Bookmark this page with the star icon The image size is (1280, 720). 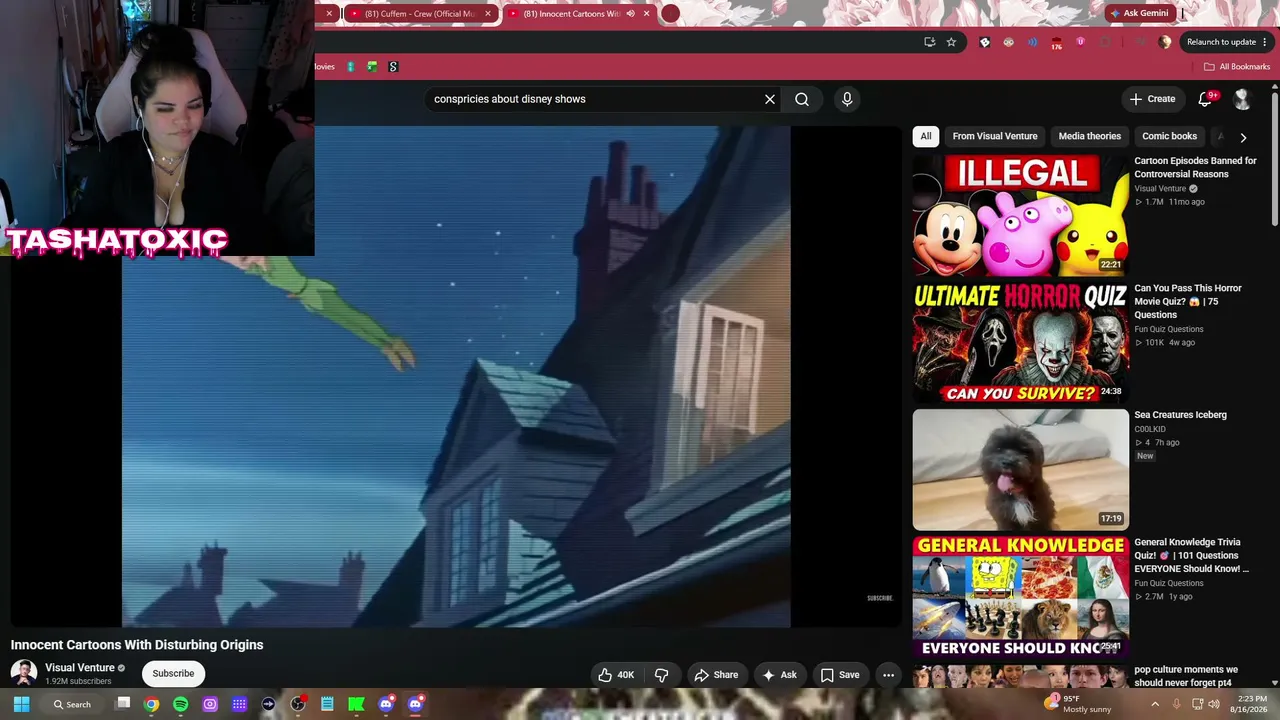click(x=951, y=42)
